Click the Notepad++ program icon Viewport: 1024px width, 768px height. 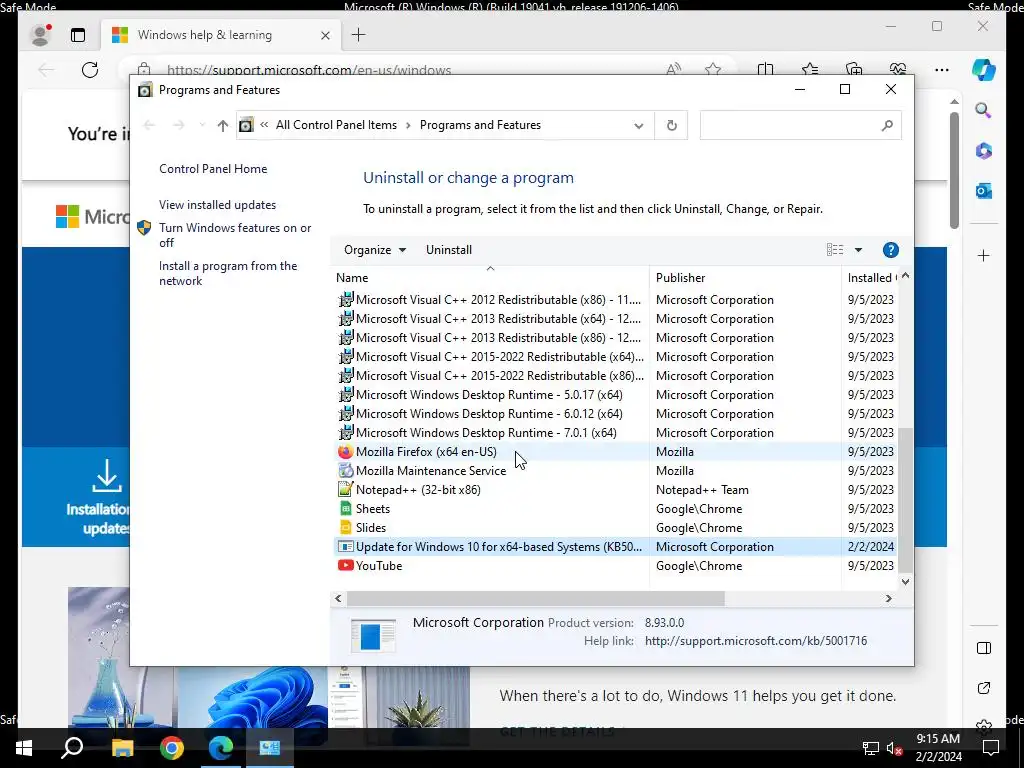click(345, 489)
